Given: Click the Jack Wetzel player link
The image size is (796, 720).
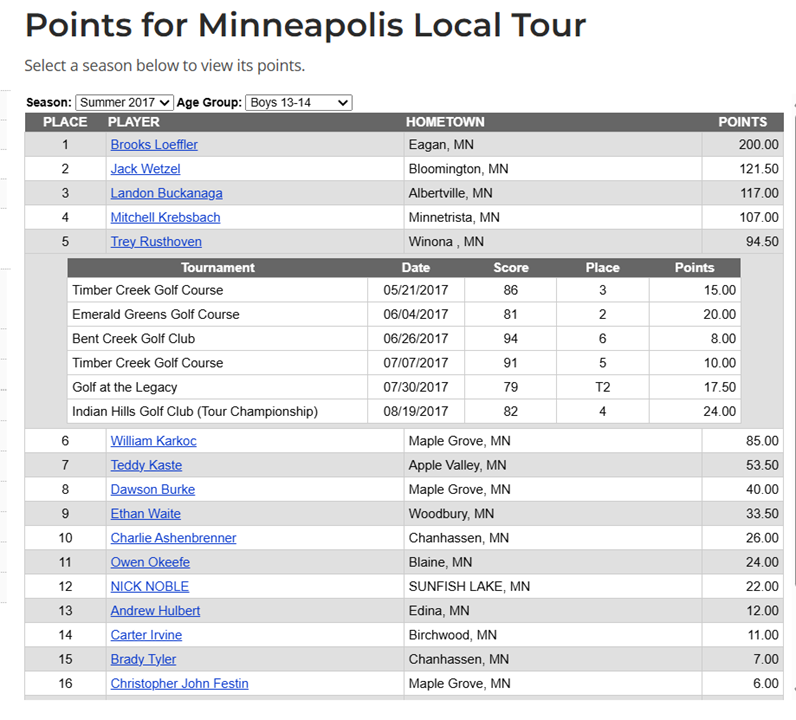Looking at the screenshot, I should [x=145, y=169].
